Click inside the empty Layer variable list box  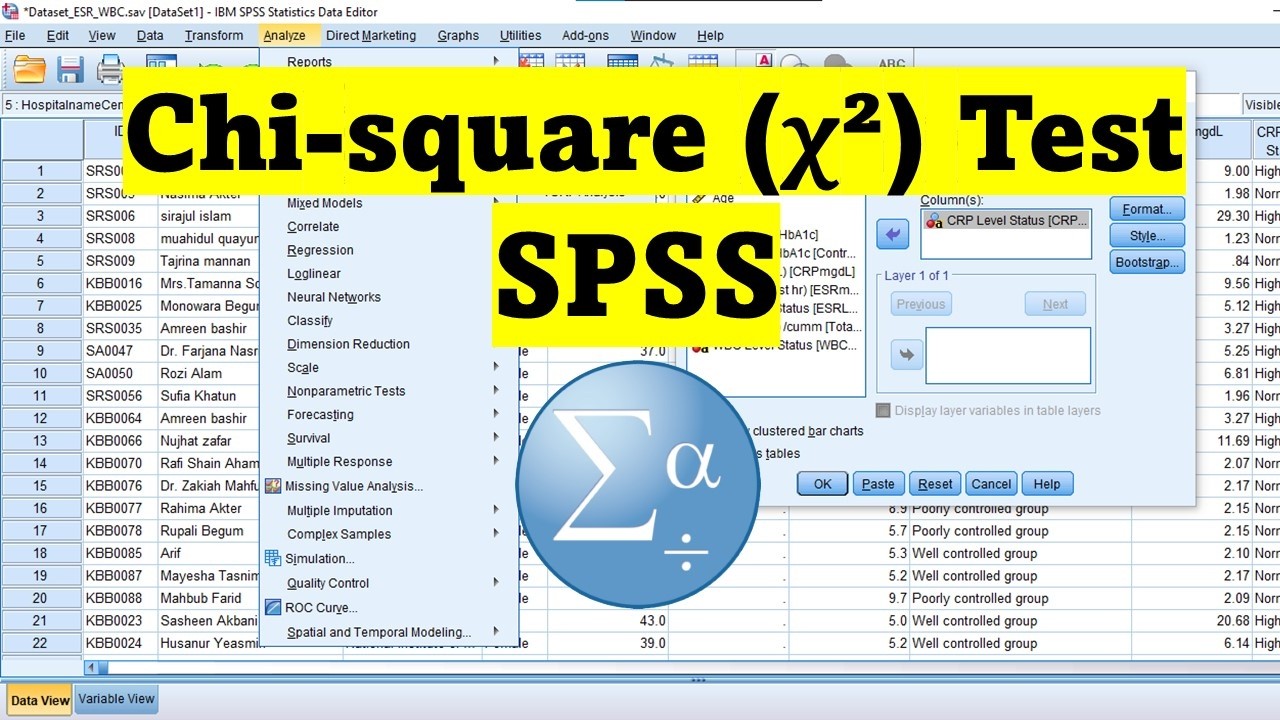[1008, 355]
